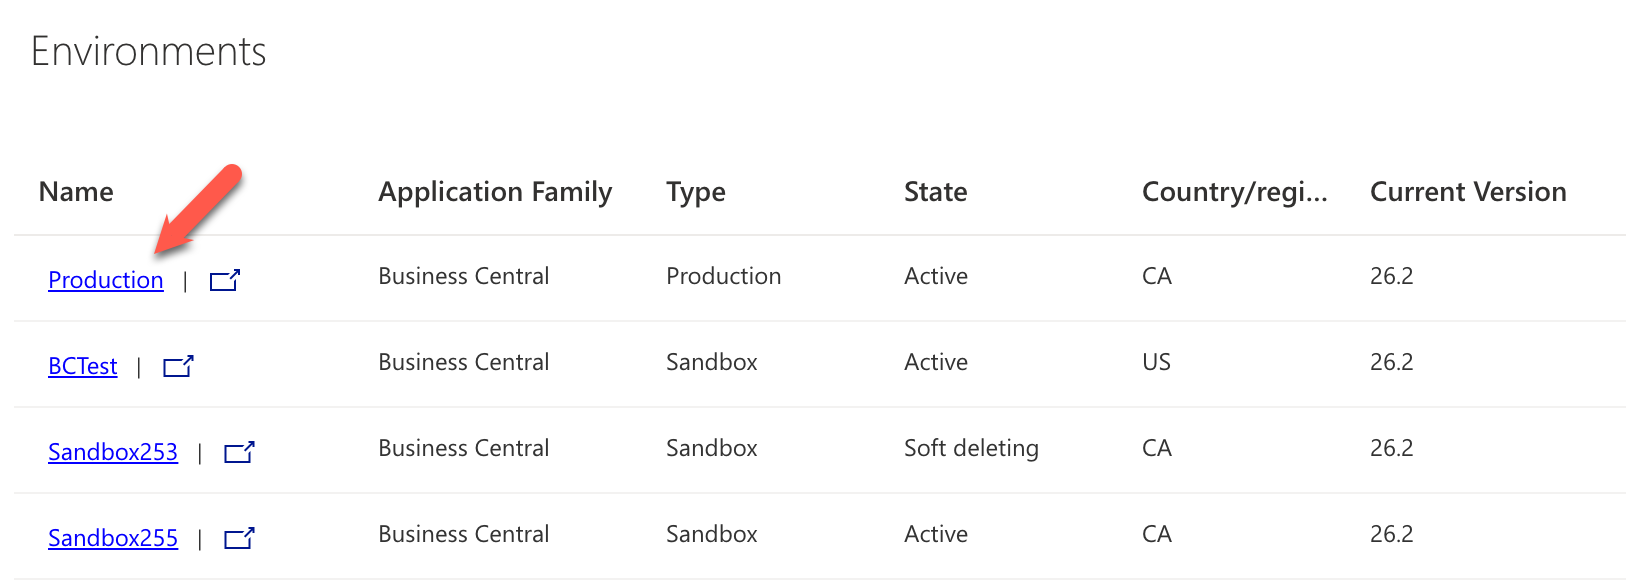This screenshot has width=1626, height=584.
Task: Open Production environment in new window icon
Action: 225,280
